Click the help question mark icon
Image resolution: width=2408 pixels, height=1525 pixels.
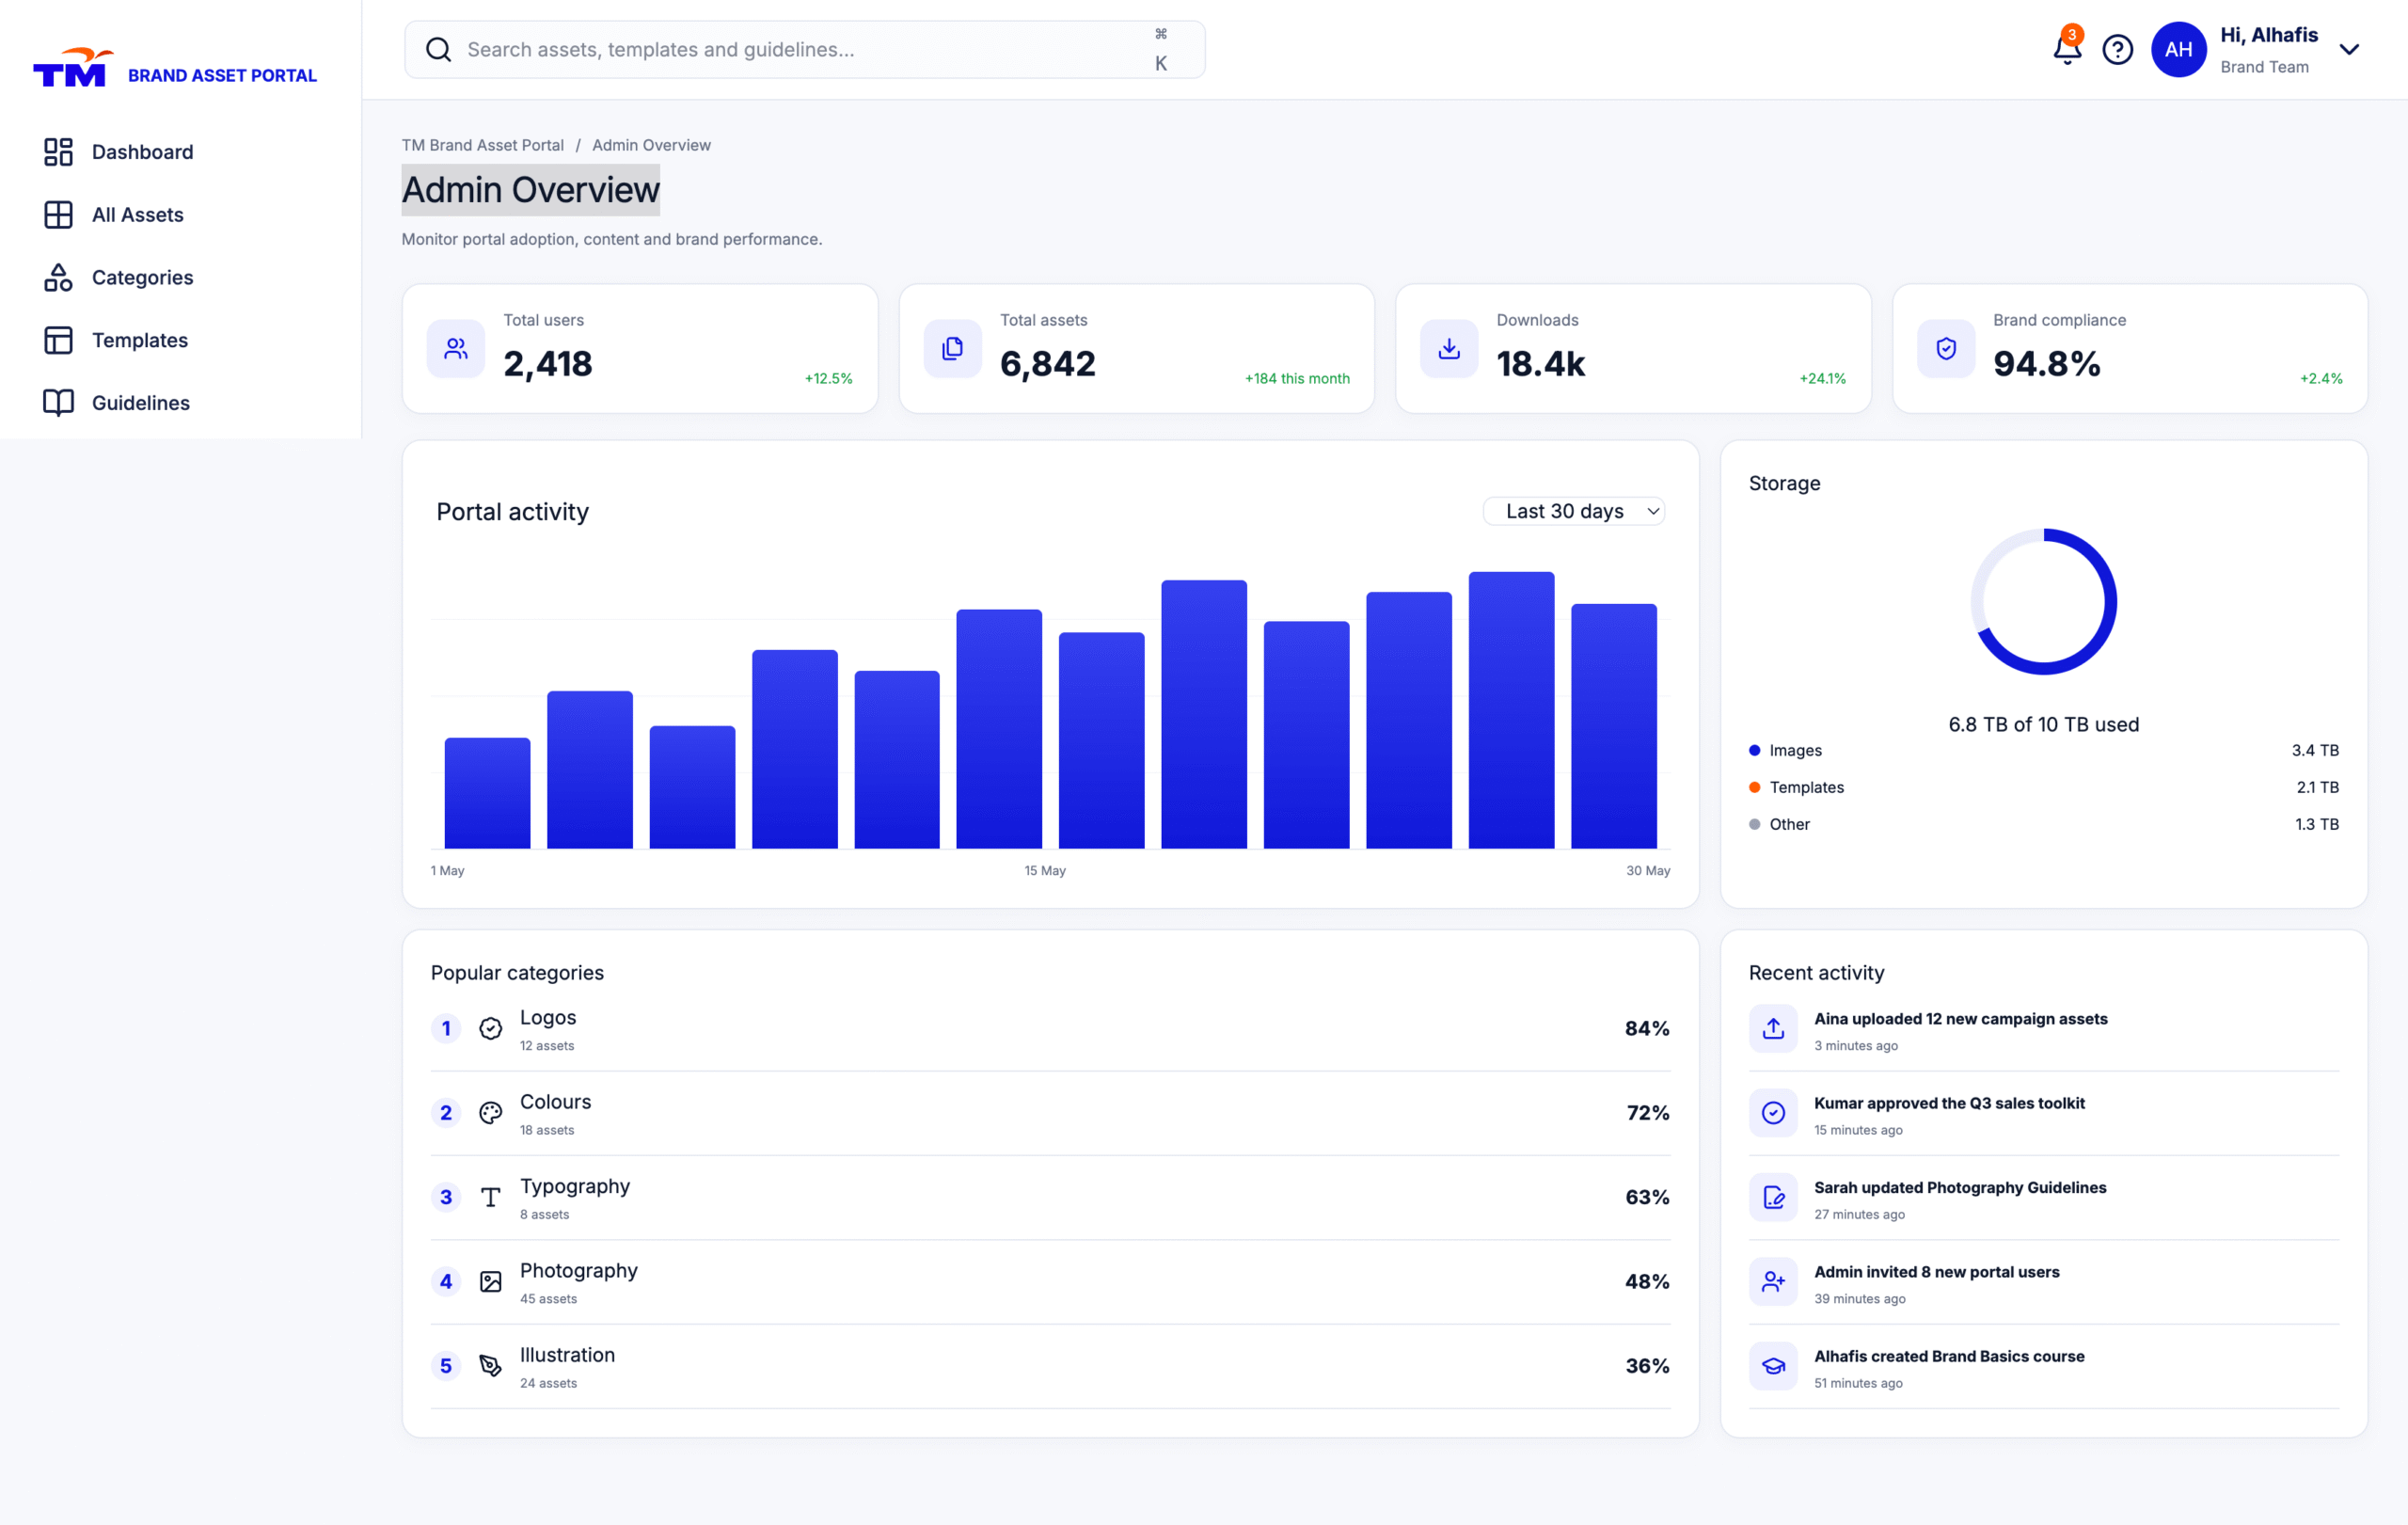click(2117, 49)
